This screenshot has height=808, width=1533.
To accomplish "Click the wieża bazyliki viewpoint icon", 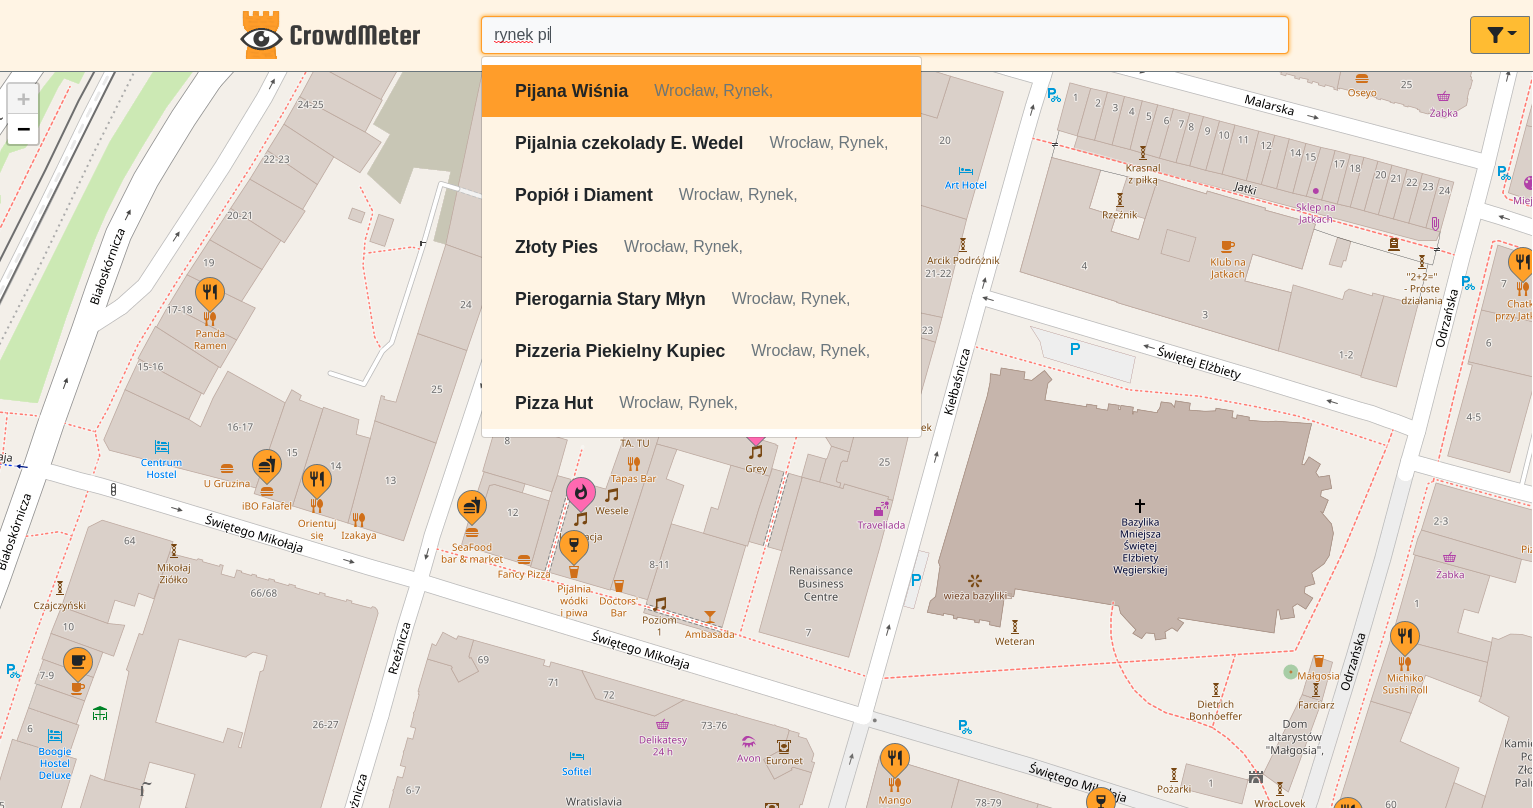I will (975, 580).
